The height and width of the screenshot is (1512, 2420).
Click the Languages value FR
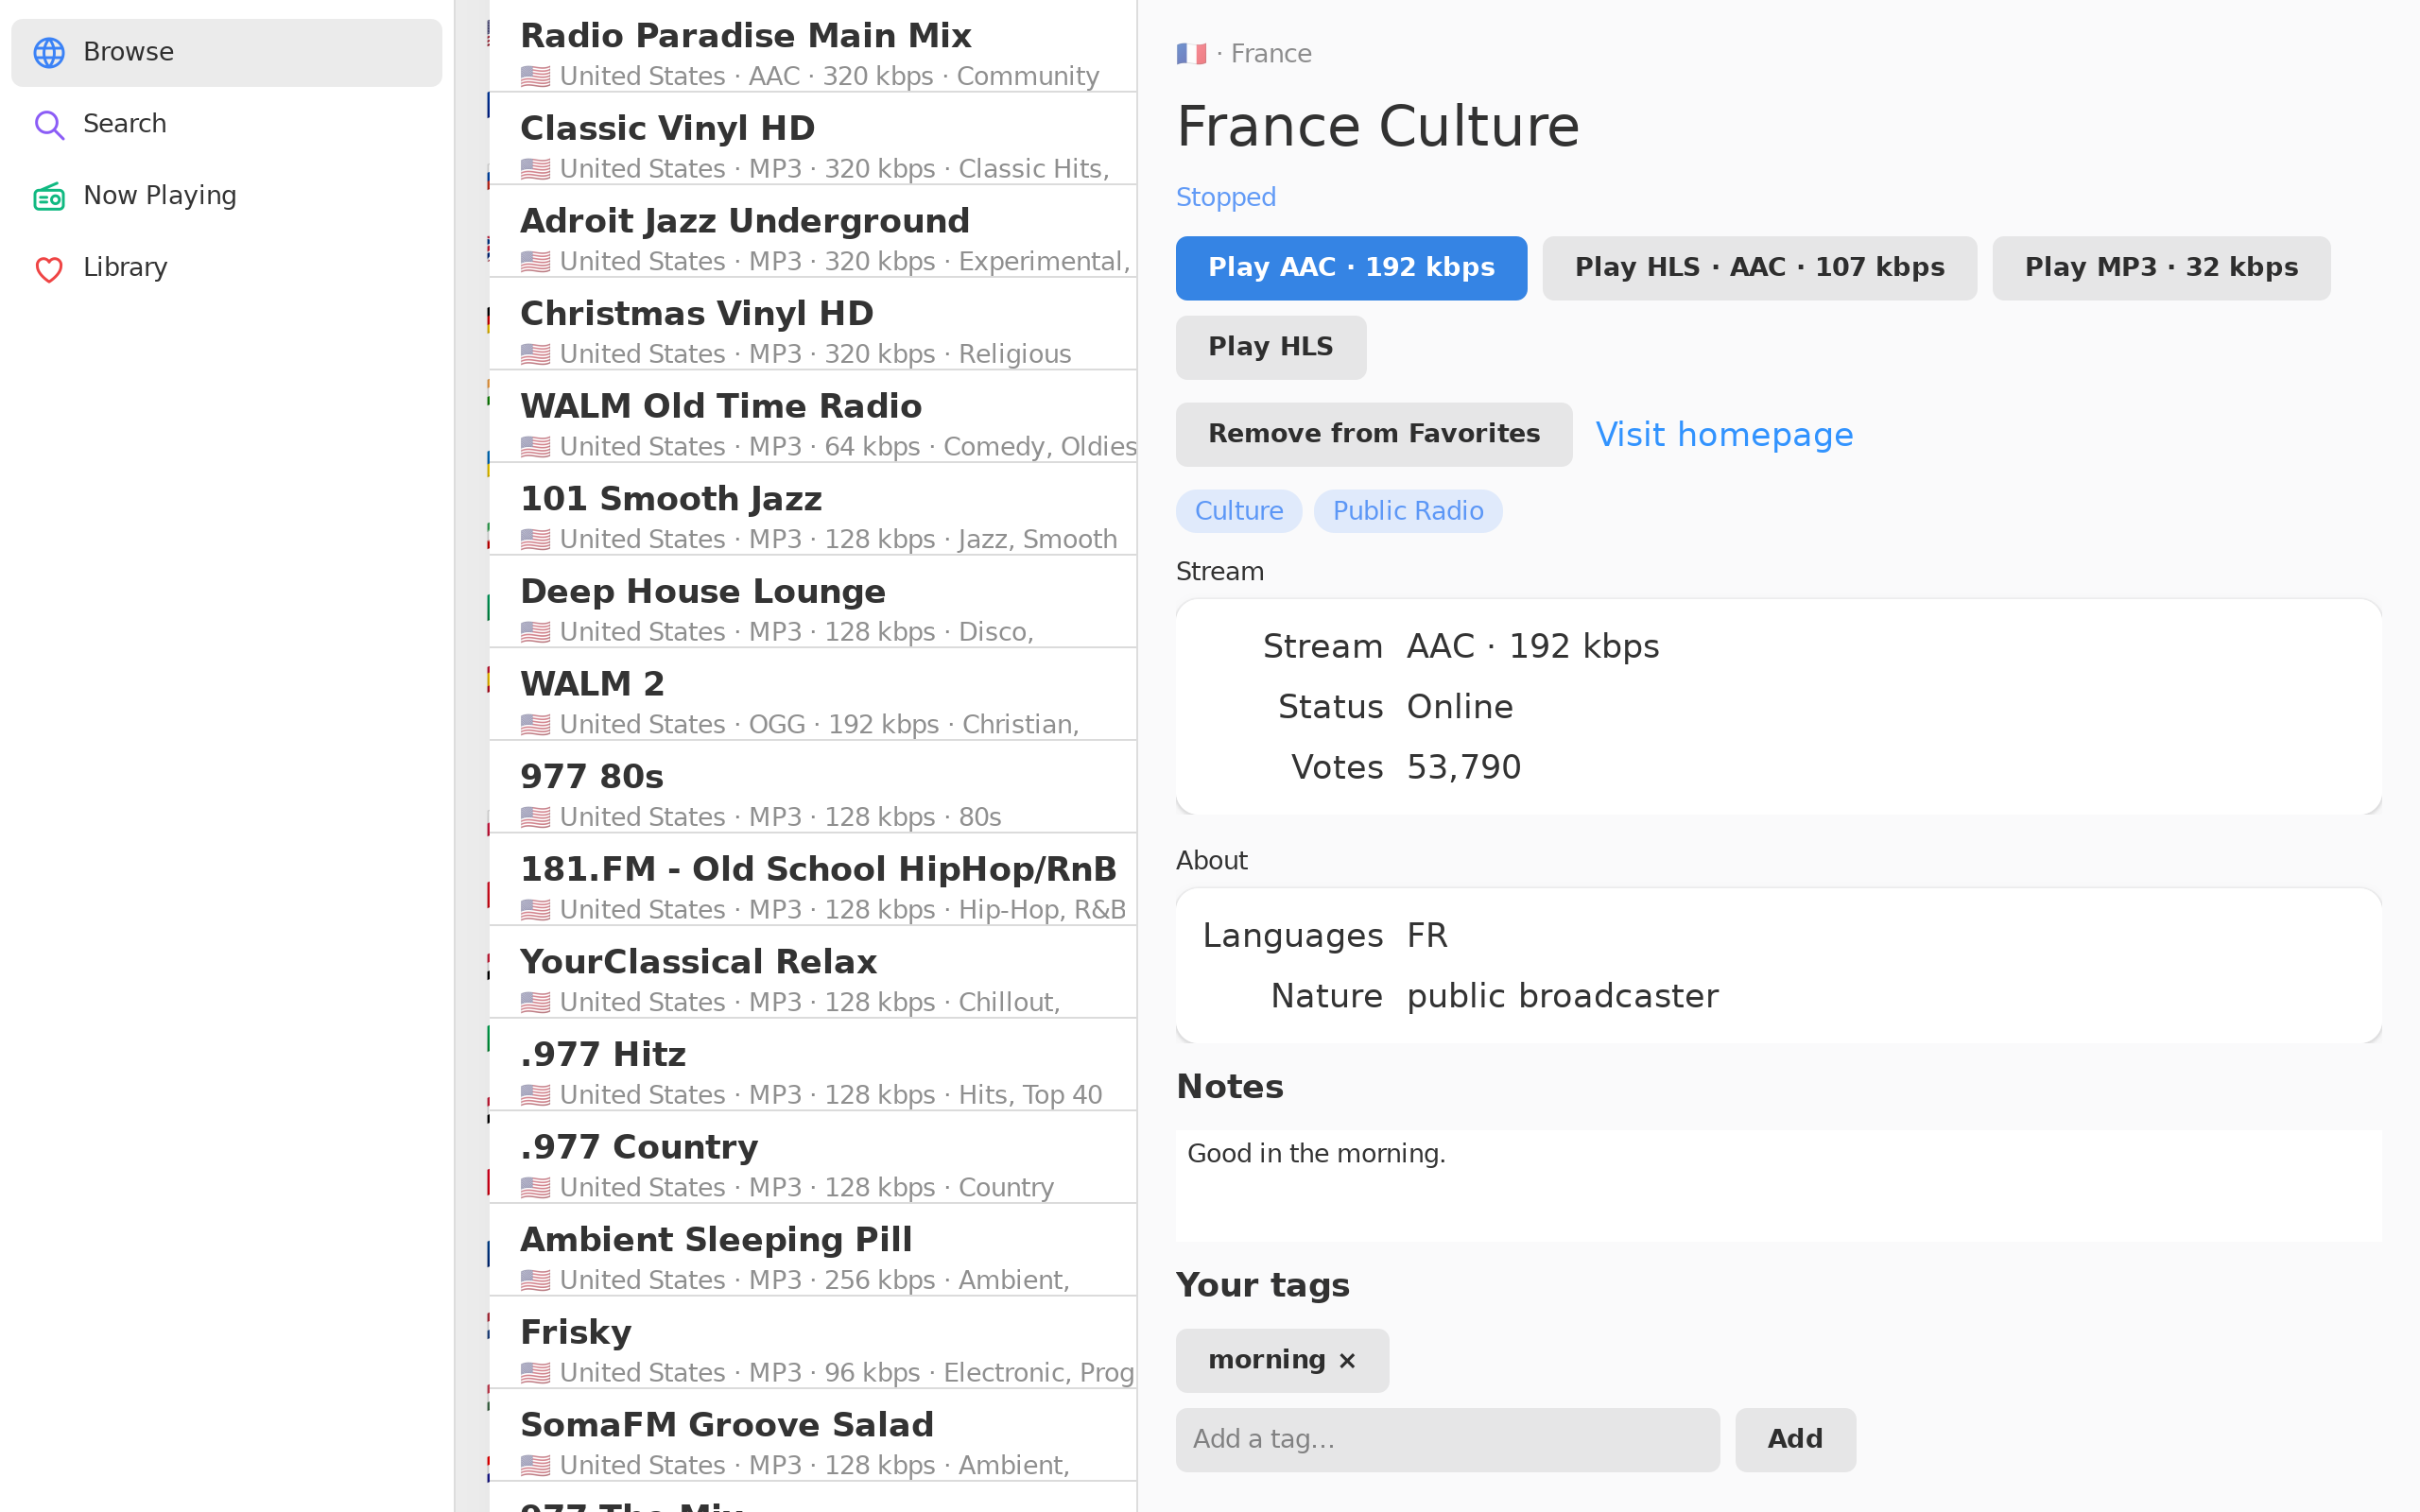tap(1427, 936)
